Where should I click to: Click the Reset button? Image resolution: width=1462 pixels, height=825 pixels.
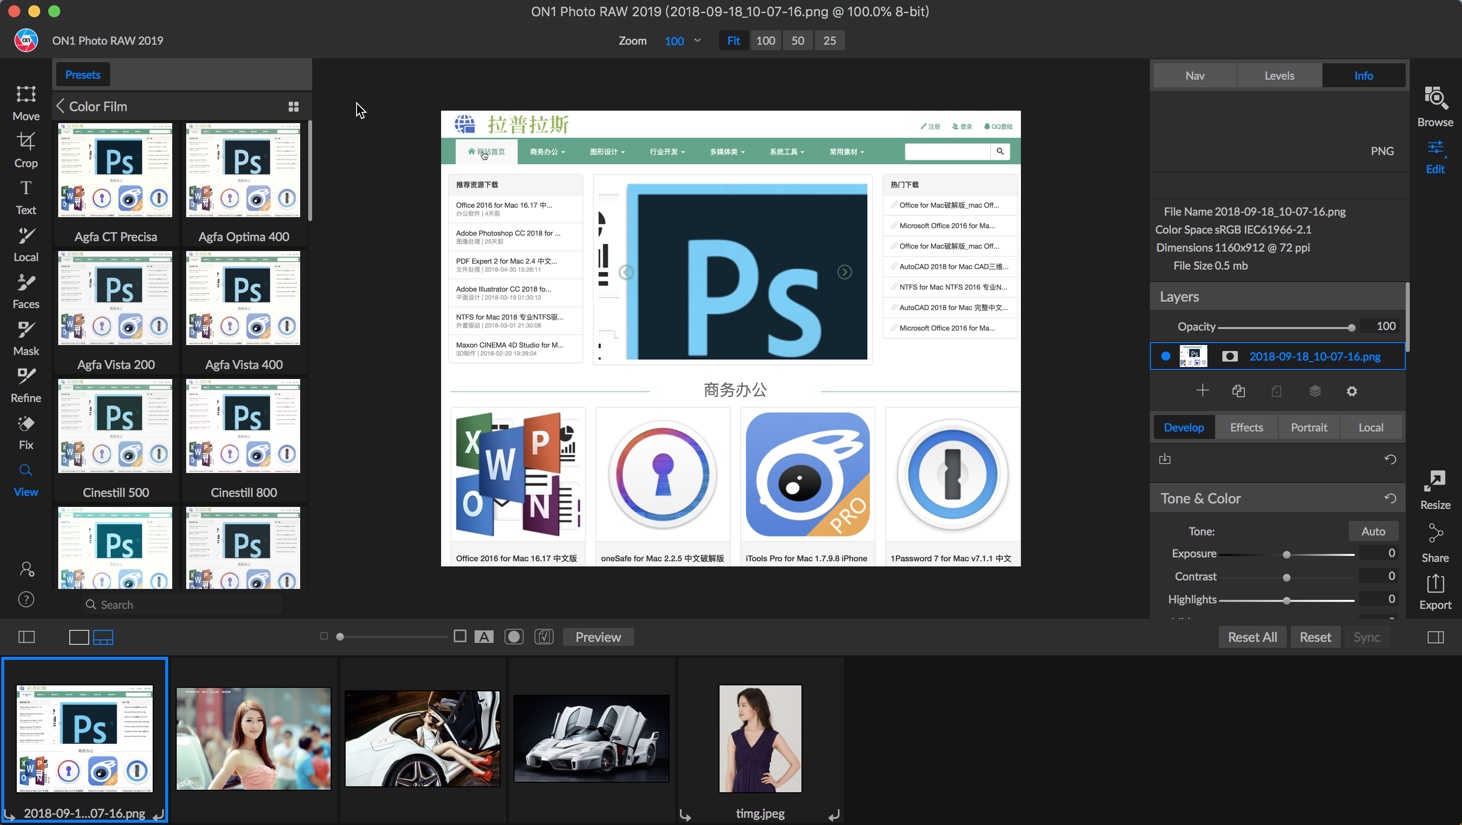pos(1315,637)
